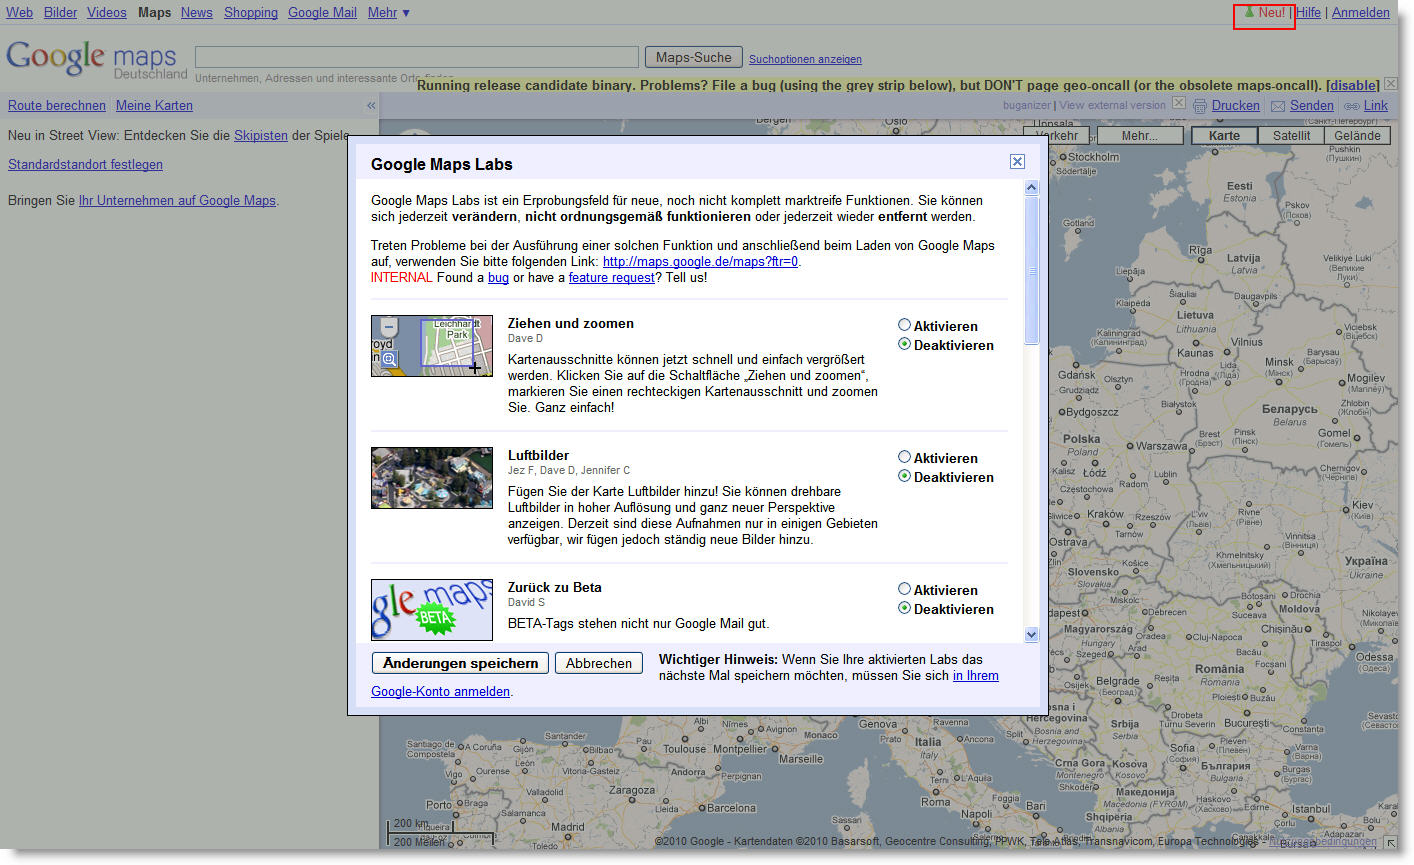The height and width of the screenshot is (865, 1414).
Task: Click the chain icon beside Link
Action: 1351,106
